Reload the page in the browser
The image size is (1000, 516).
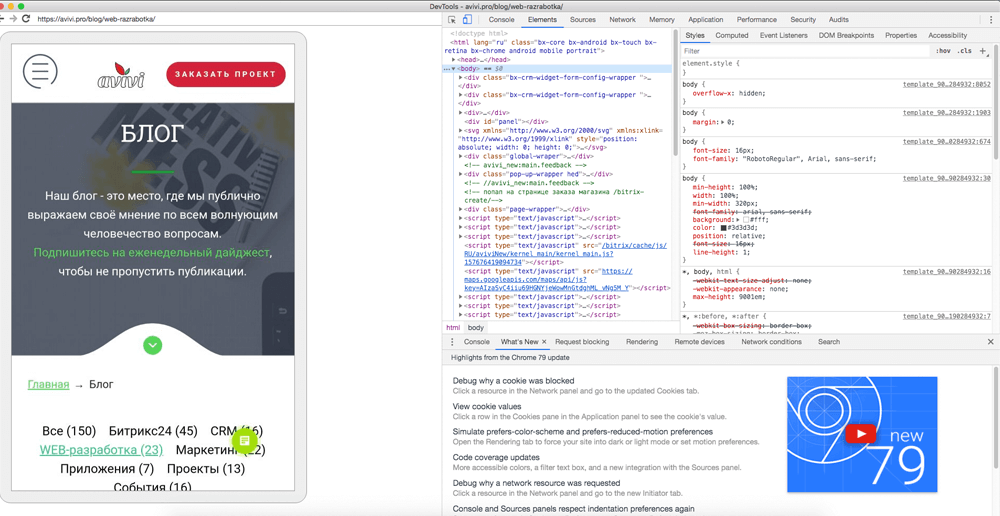26,18
